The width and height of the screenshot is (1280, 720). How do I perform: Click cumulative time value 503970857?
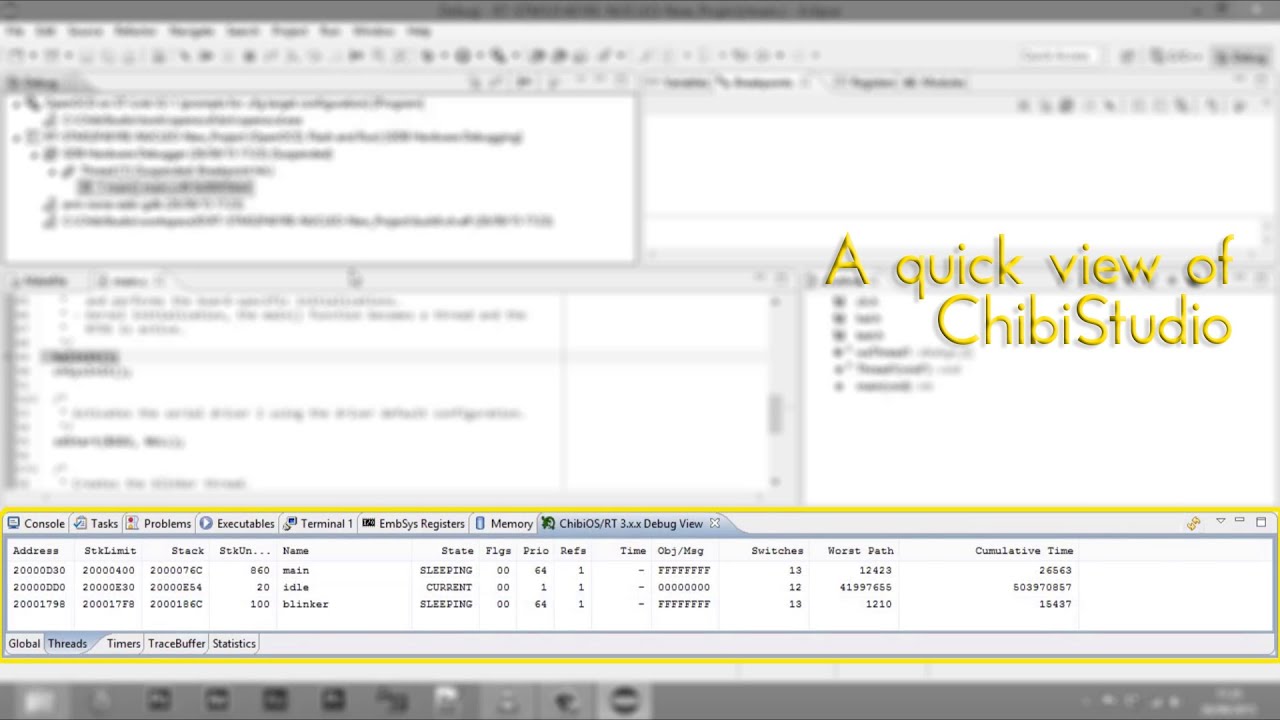1042,587
